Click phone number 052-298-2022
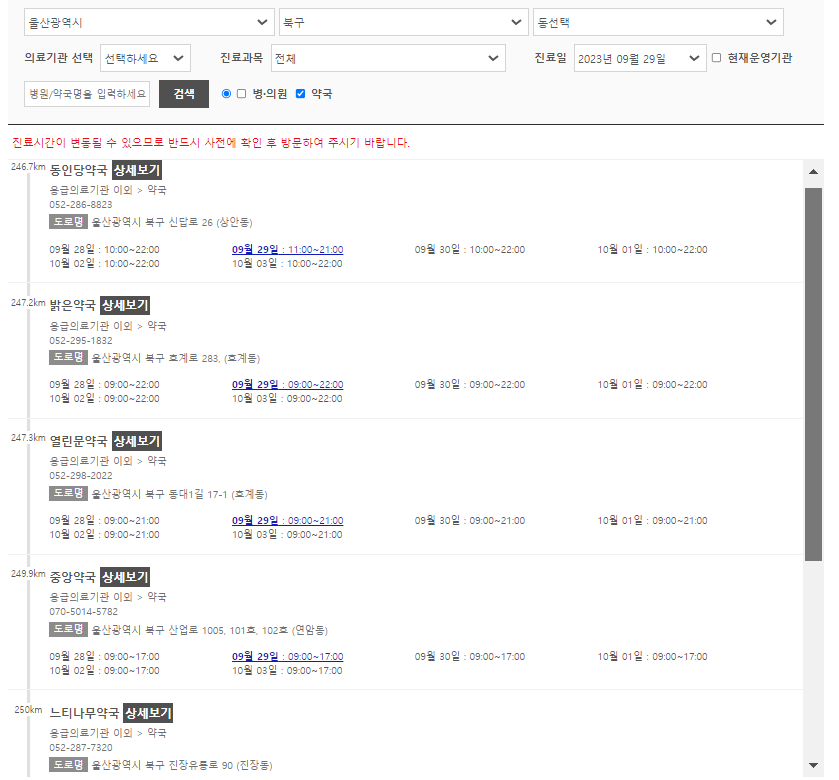The image size is (839, 780). pos(81,476)
